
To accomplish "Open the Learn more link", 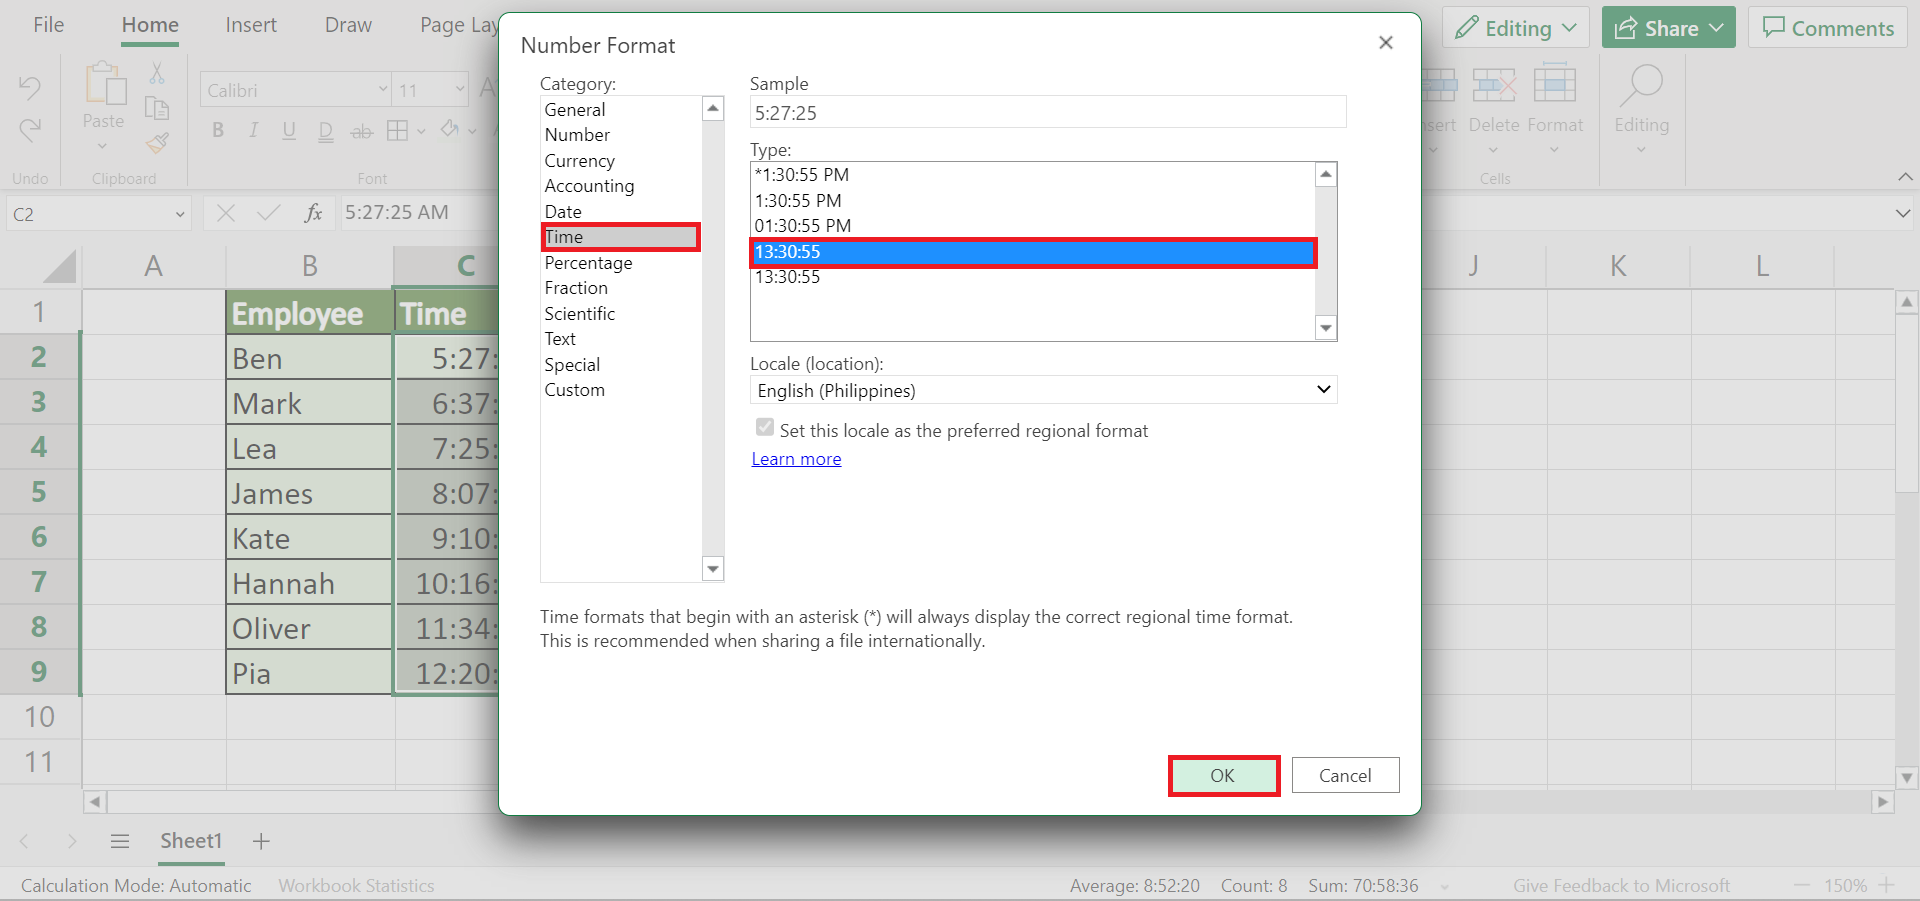I will (x=796, y=458).
